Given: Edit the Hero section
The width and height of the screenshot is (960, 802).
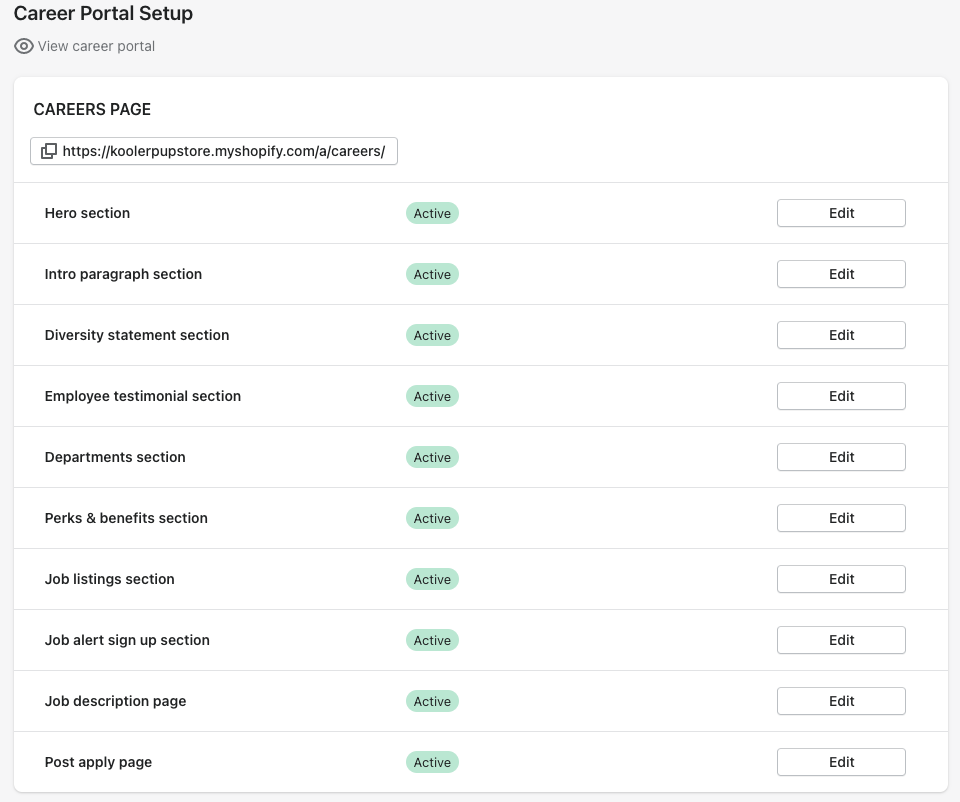Looking at the screenshot, I should (x=840, y=213).
